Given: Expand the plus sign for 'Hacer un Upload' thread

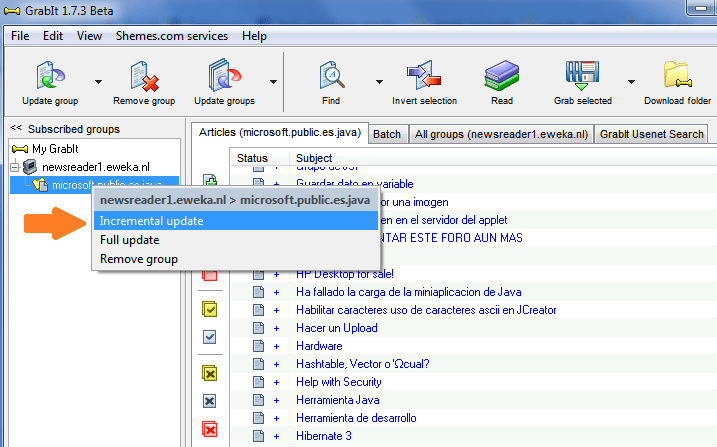Looking at the screenshot, I should click(x=276, y=329).
